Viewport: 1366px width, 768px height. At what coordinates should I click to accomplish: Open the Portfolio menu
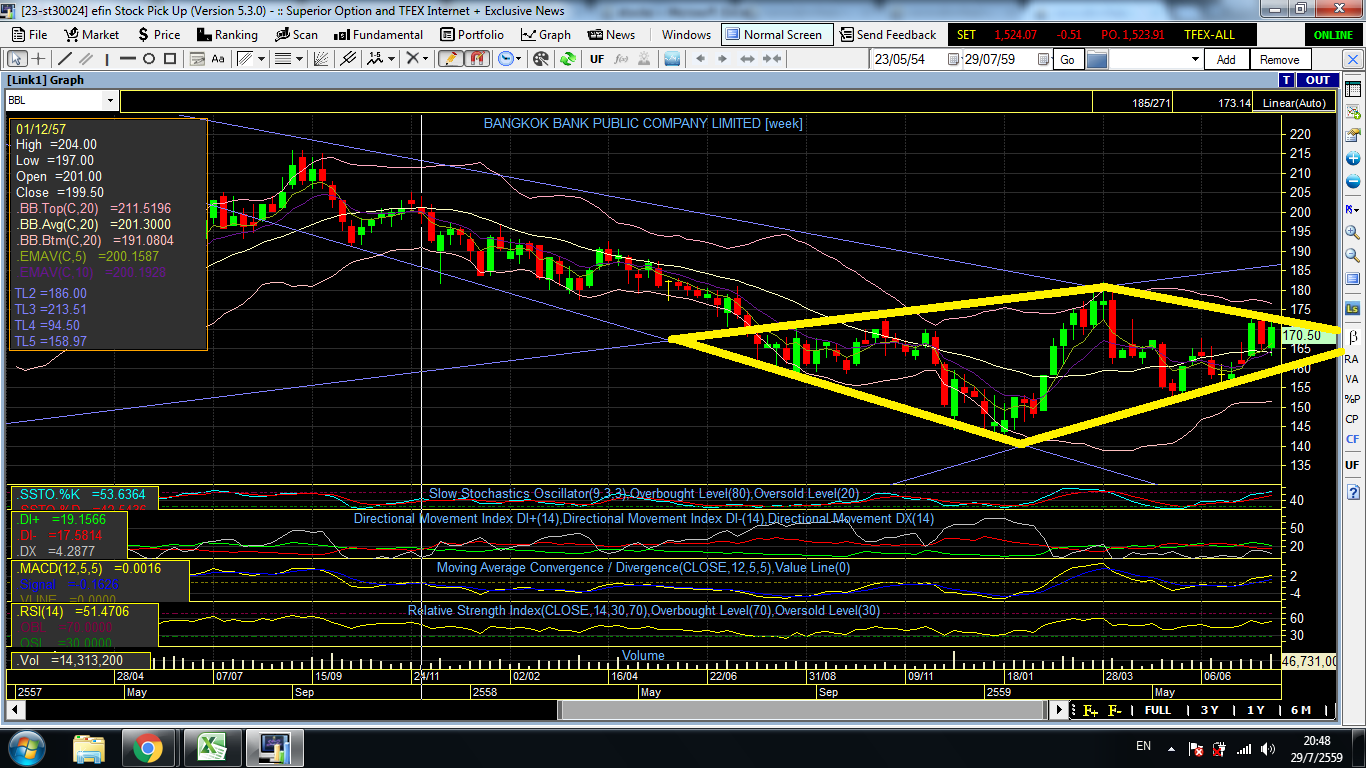[x=472, y=34]
